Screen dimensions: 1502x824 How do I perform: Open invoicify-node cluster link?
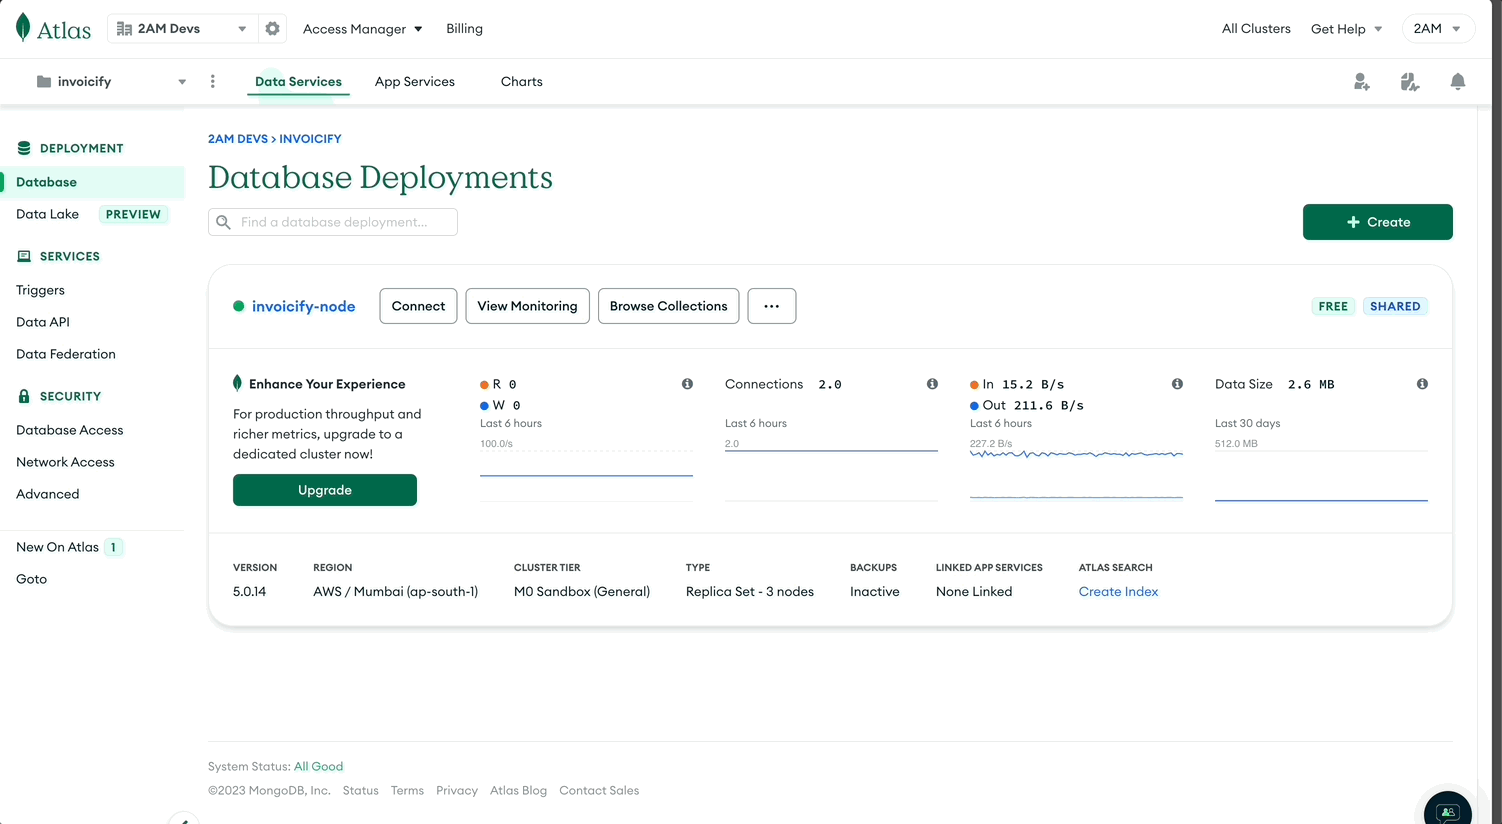click(x=303, y=307)
